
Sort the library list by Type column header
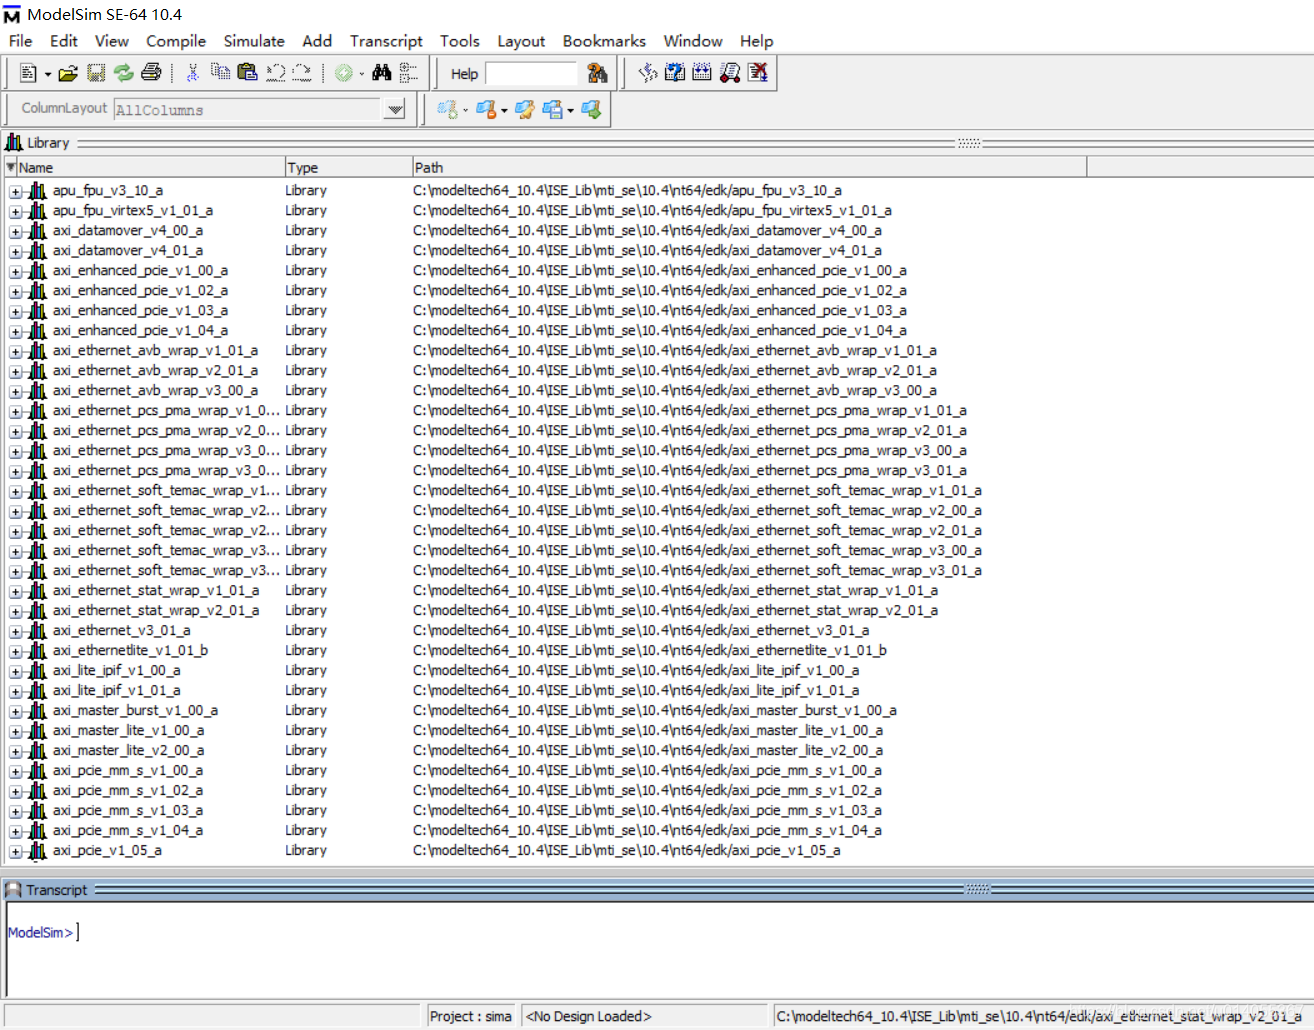pyautogui.click(x=348, y=167)
